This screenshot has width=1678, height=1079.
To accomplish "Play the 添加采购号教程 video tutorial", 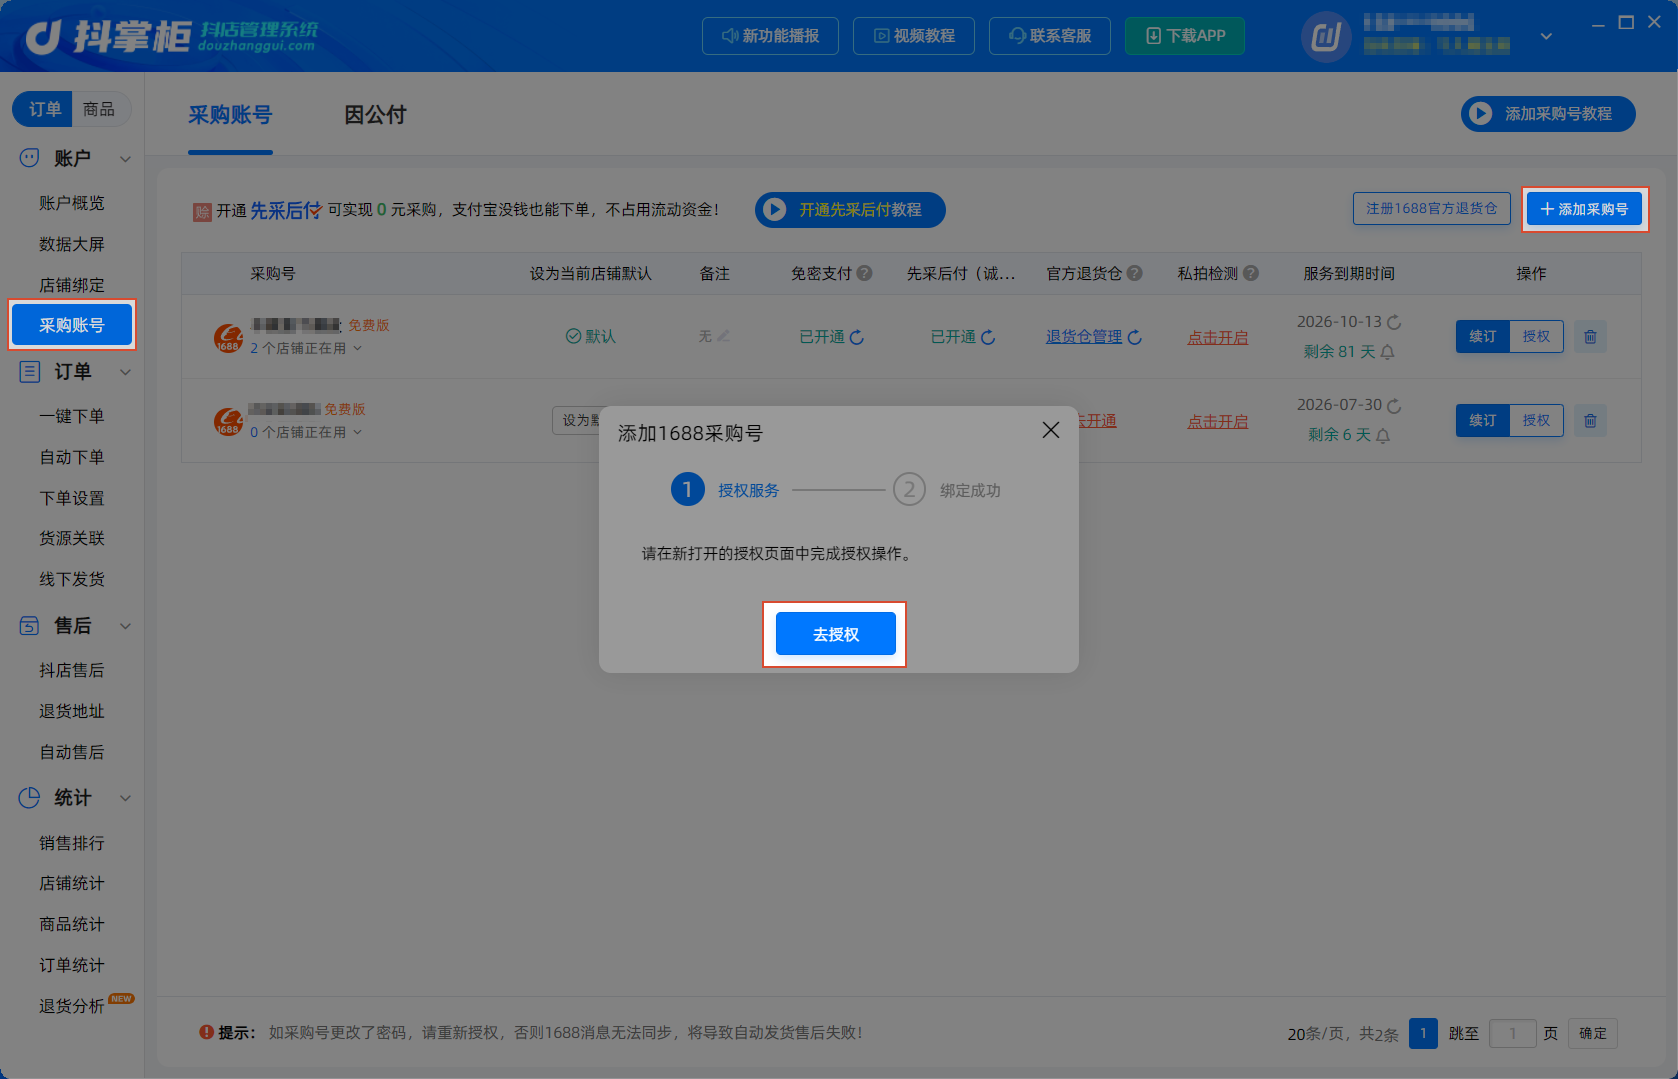I will pos(1548,114).
